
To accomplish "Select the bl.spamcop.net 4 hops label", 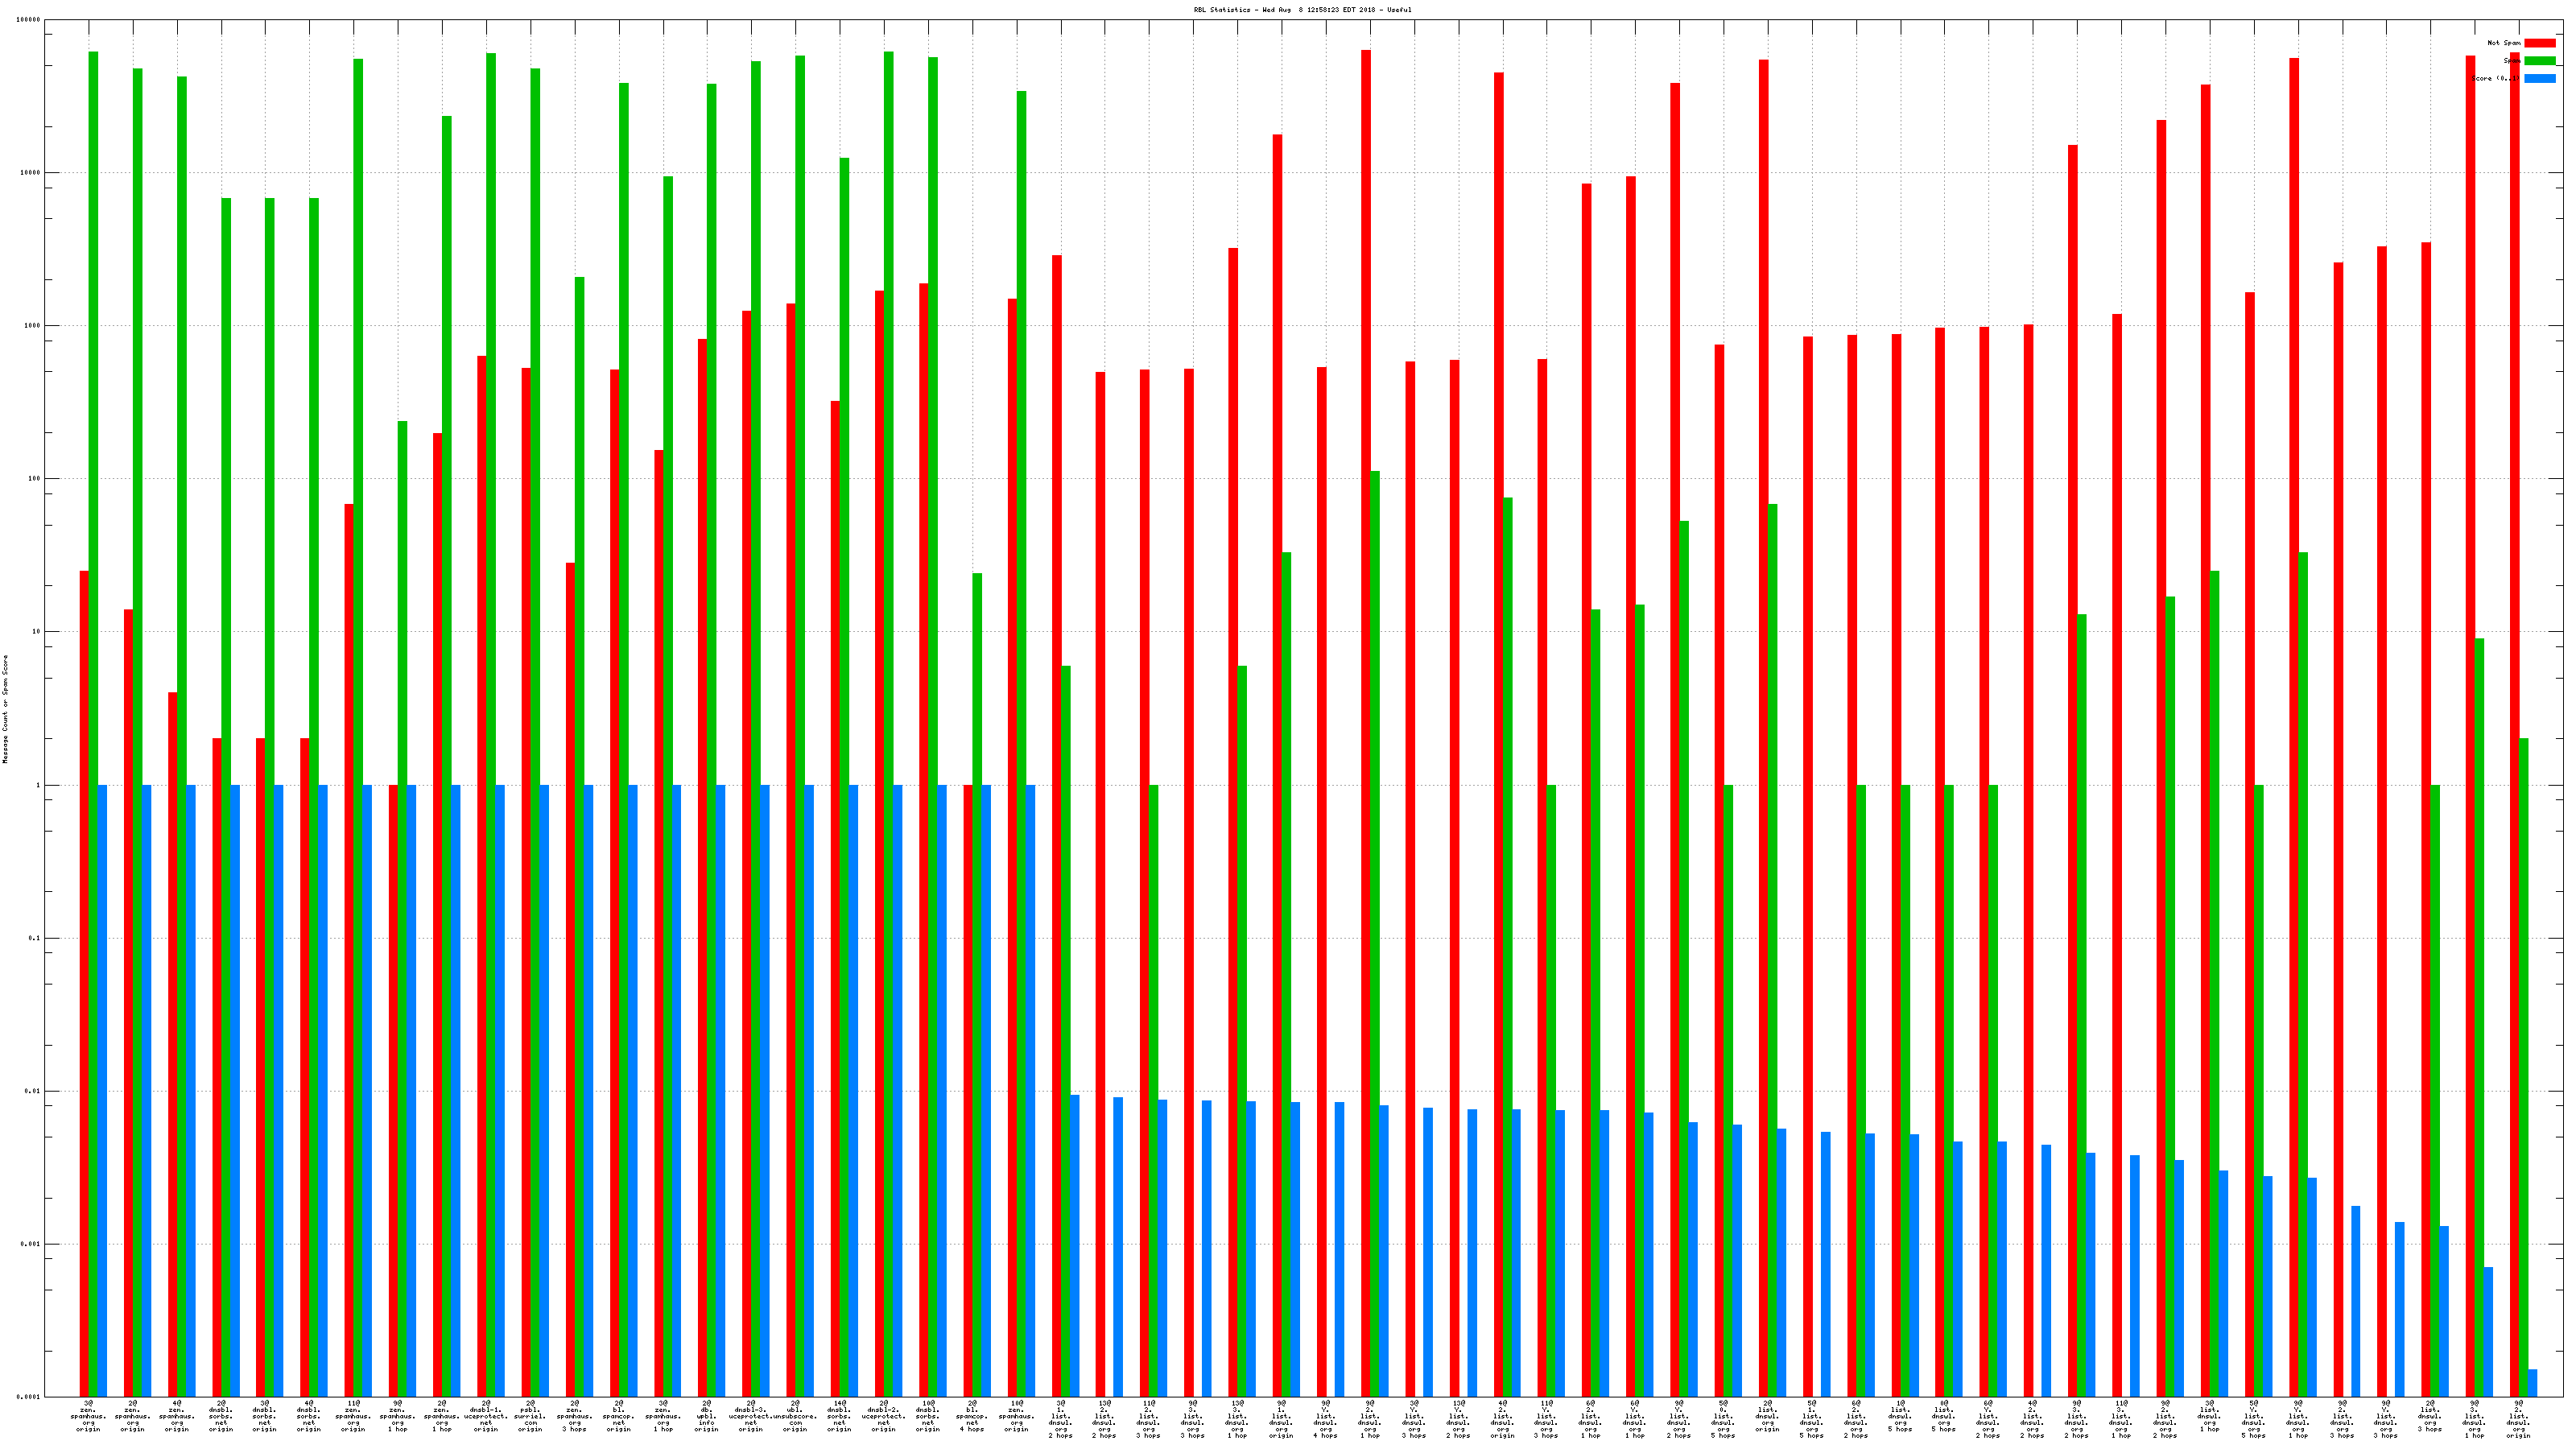I will [x=972, y=1416].
